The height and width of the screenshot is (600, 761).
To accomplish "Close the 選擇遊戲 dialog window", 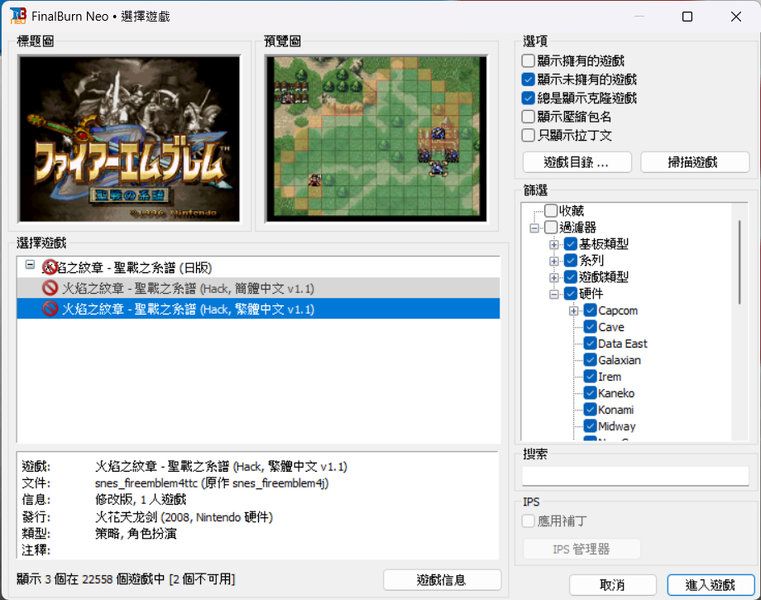I will (x=736, y=17).
